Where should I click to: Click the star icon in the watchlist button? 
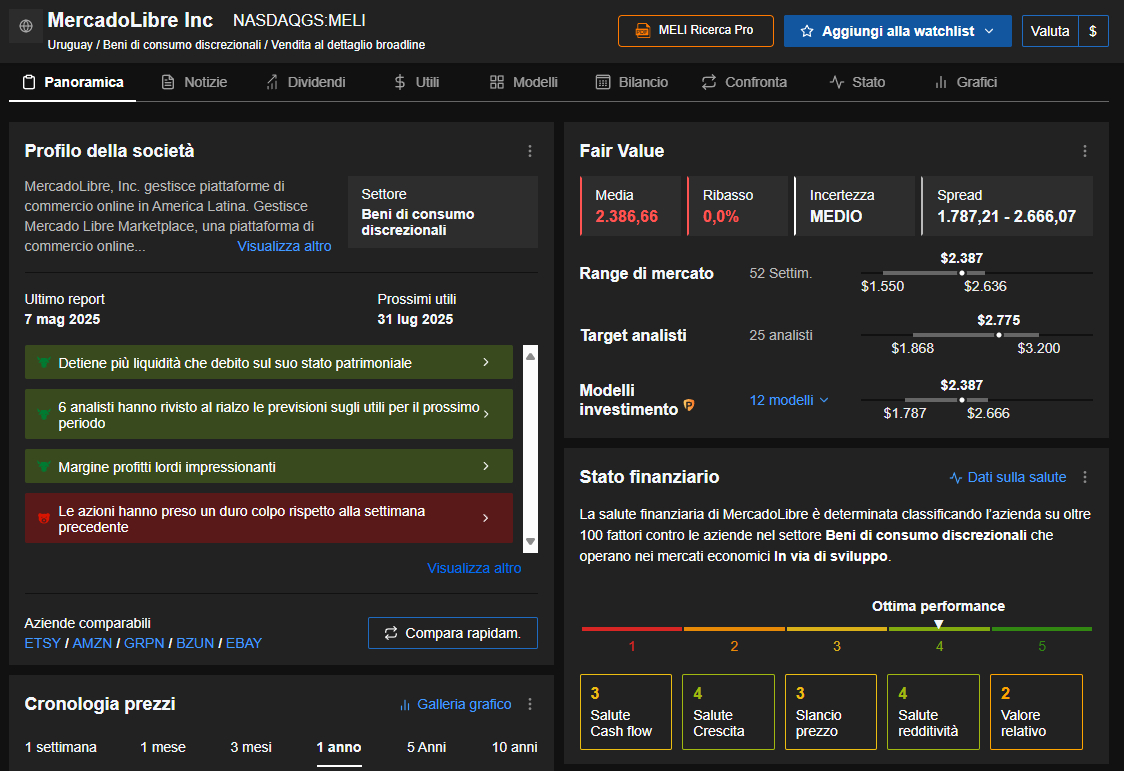click(x=806, y=31)
